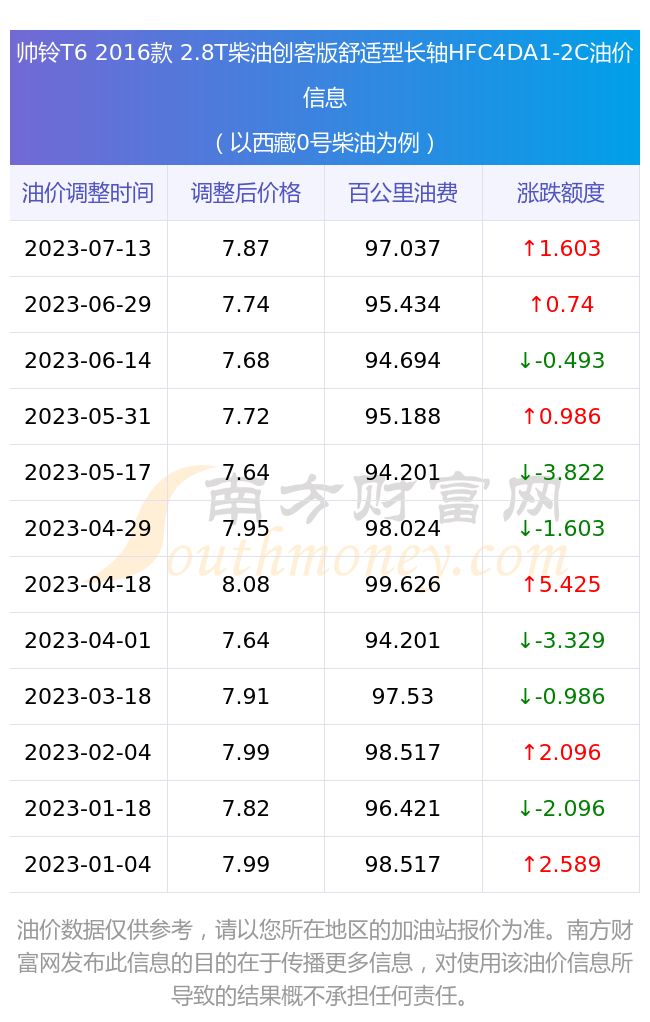Click the green change value ↓-3.822
650x1022 pixels.
561,473
